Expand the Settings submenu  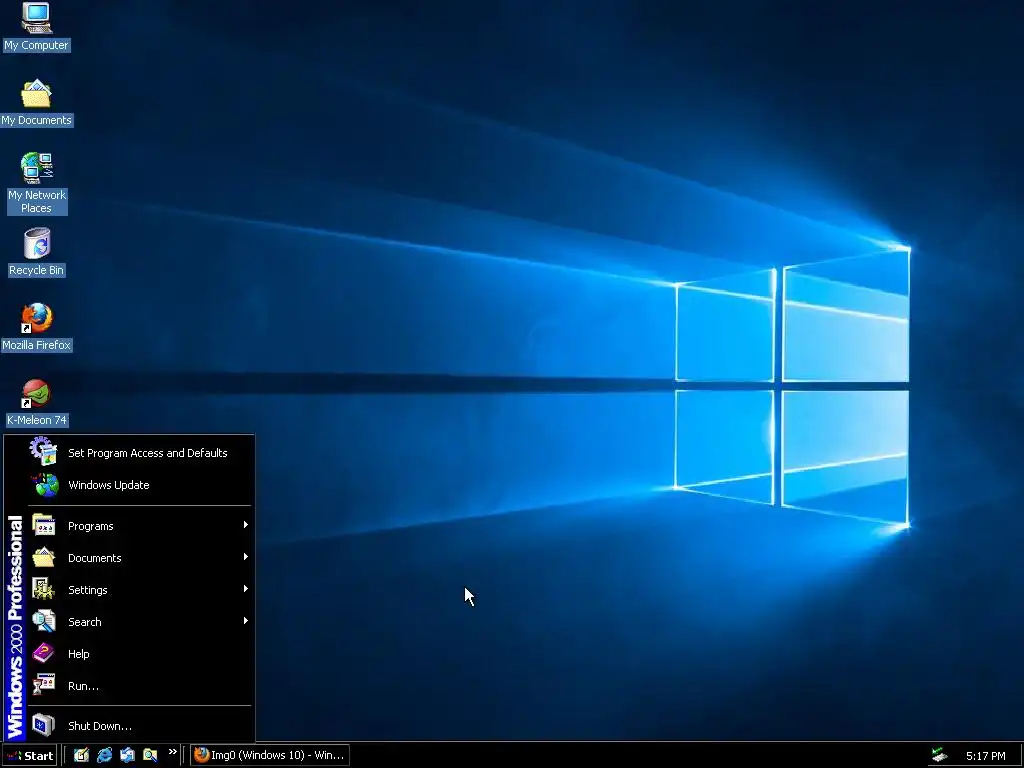click(140, 590)
